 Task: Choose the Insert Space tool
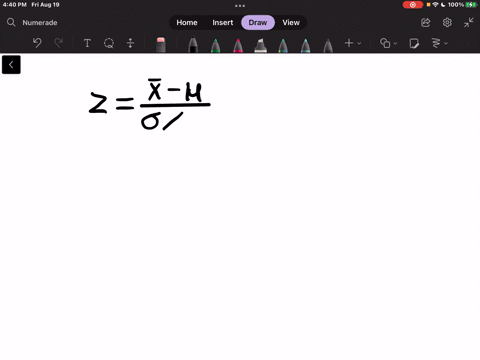130,43
